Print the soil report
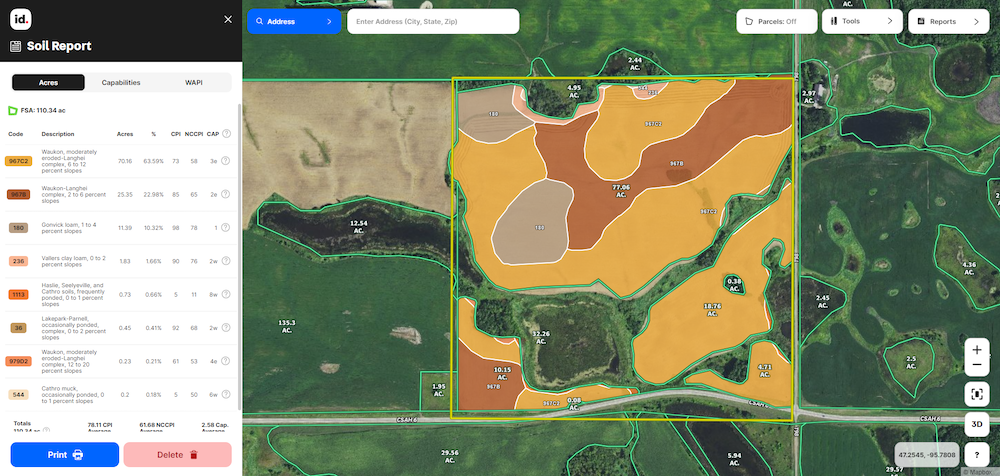The height and width of the screenshot is (476, 1000). click(x=64, y=455)
